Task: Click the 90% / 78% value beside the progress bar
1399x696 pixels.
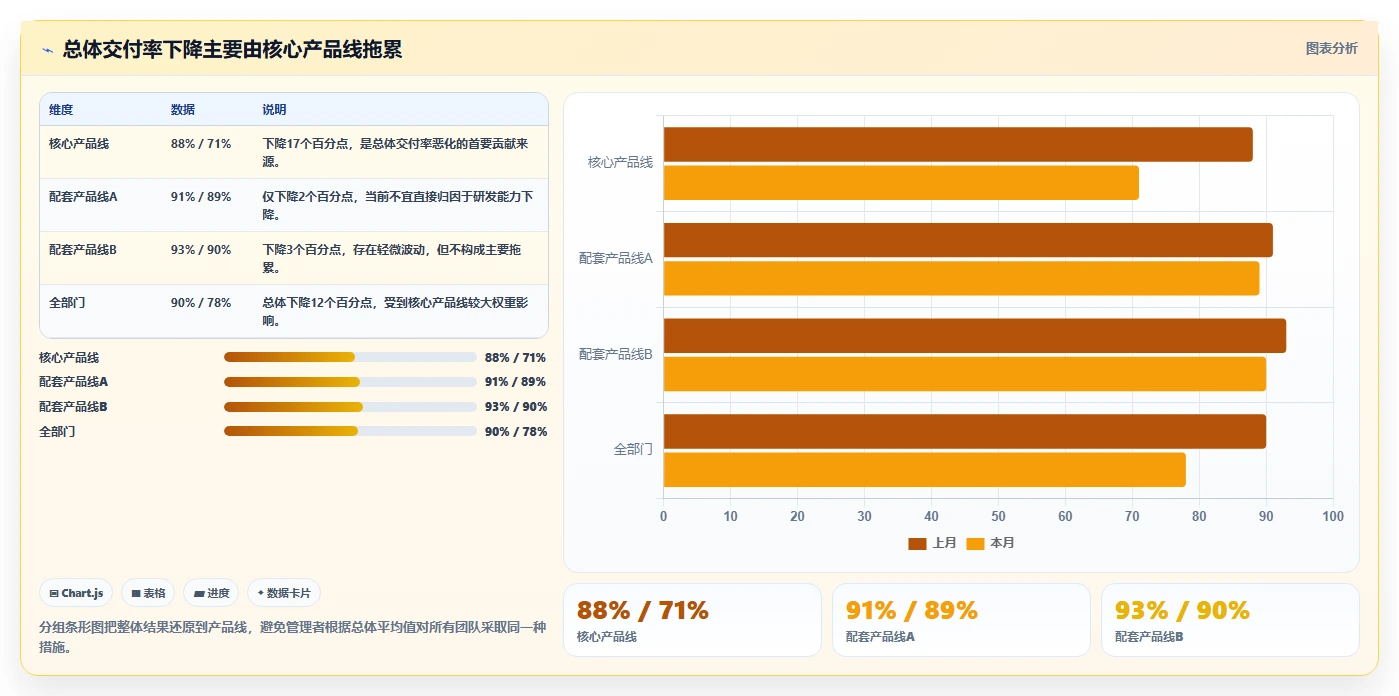Action: 516,432
